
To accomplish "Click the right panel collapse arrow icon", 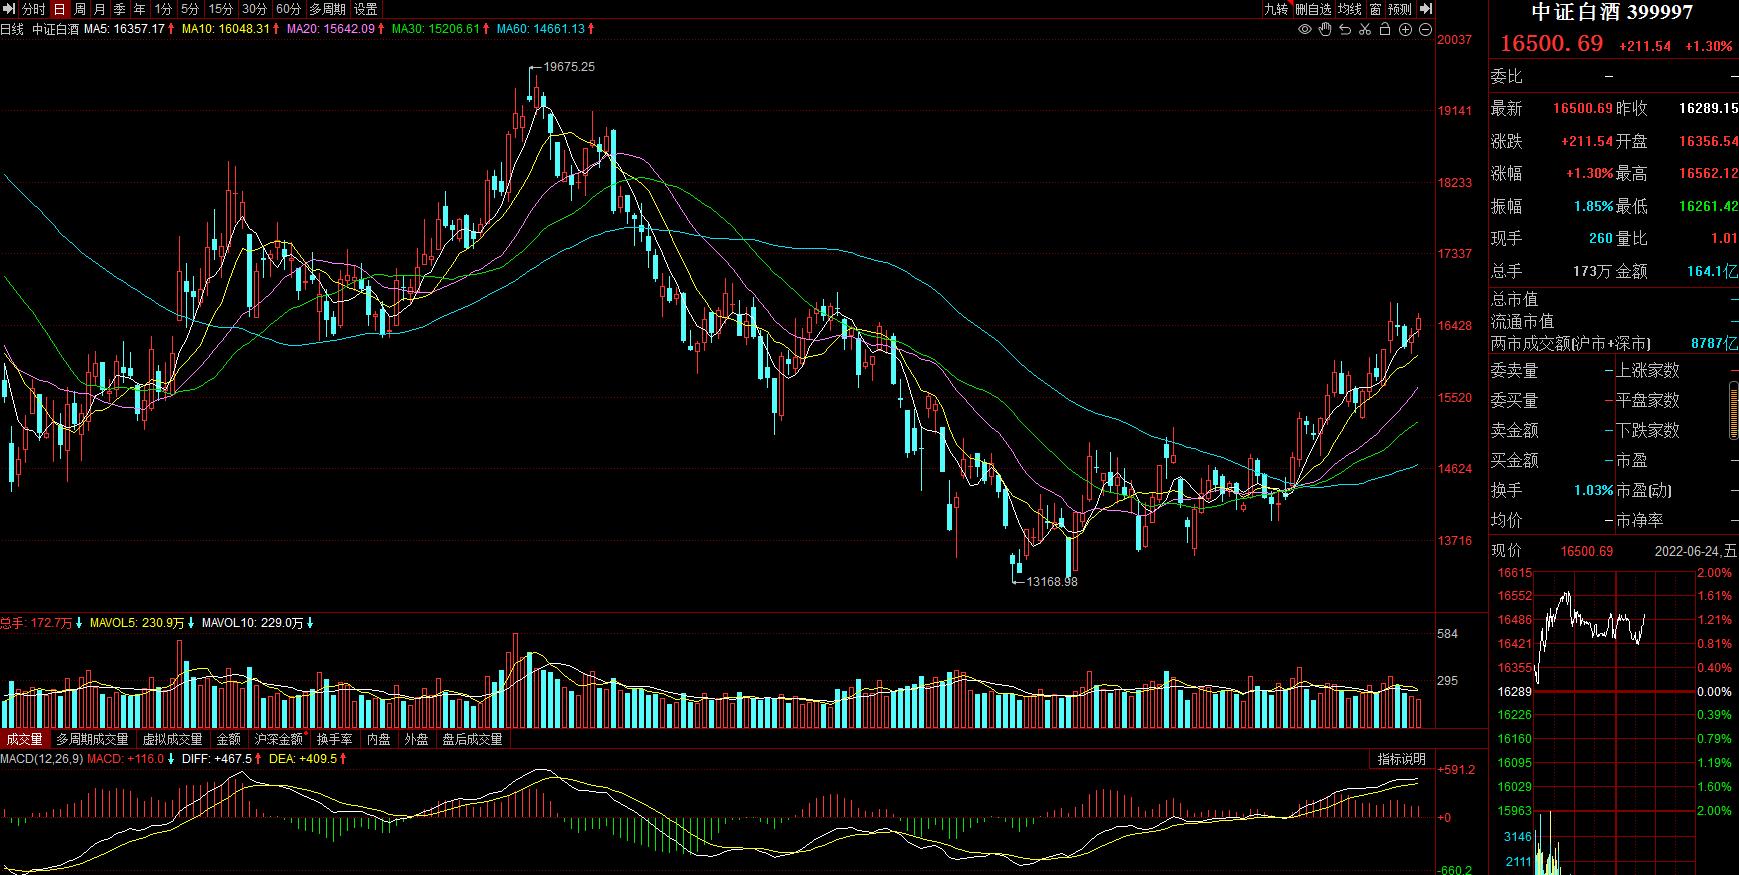I will point(1426,9).
